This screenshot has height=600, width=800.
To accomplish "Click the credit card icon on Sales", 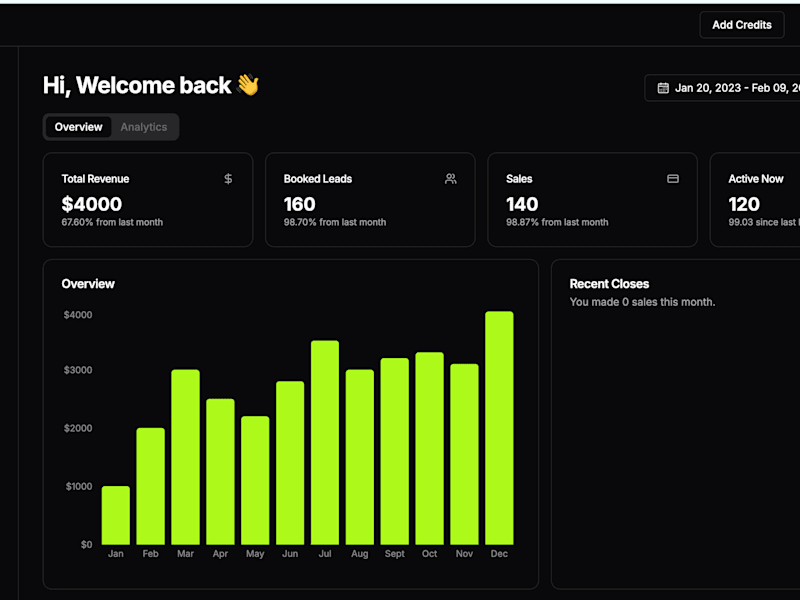I will pos(673,179).
